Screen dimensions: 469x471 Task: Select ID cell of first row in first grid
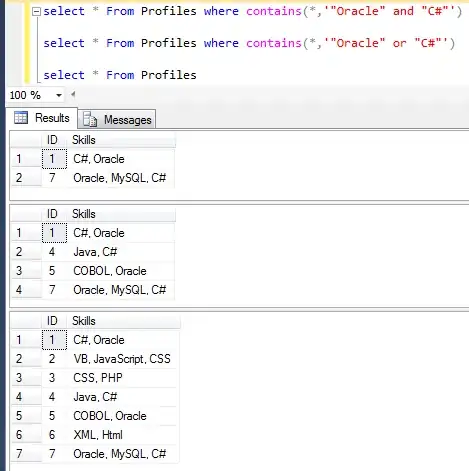pos(54,159)
